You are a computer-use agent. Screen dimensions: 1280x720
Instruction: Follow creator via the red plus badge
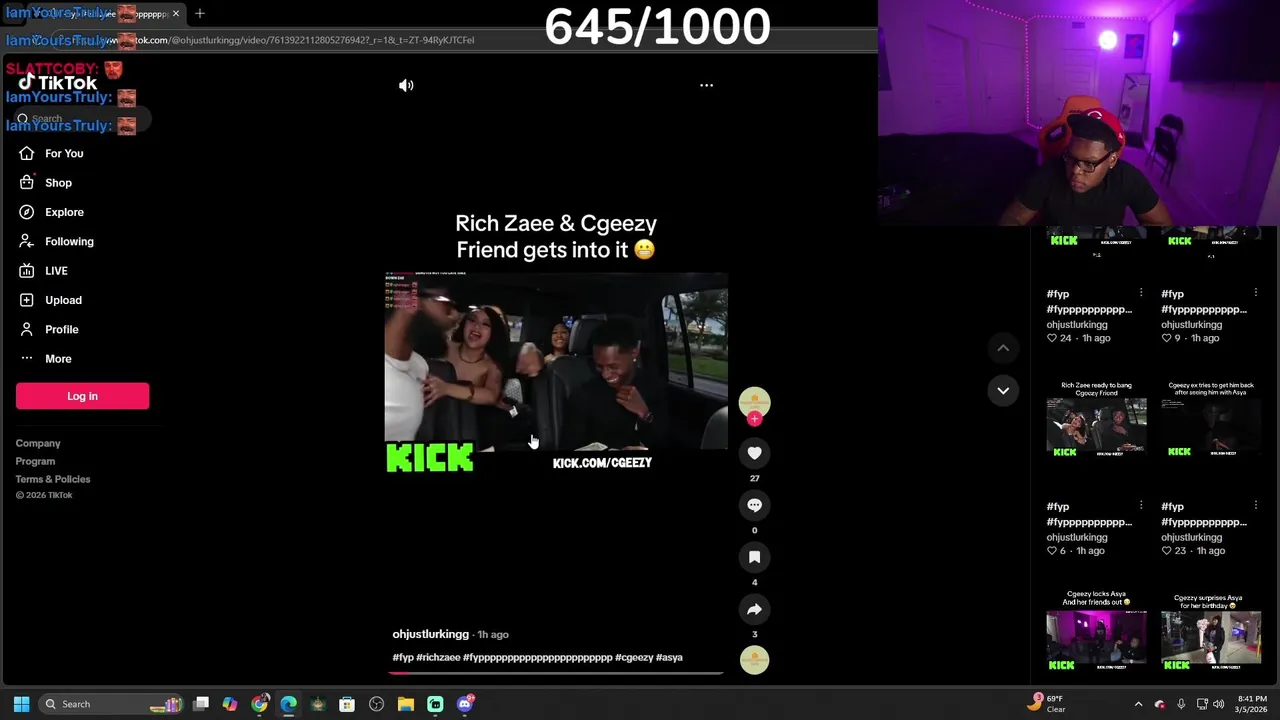tap(754, 419)
